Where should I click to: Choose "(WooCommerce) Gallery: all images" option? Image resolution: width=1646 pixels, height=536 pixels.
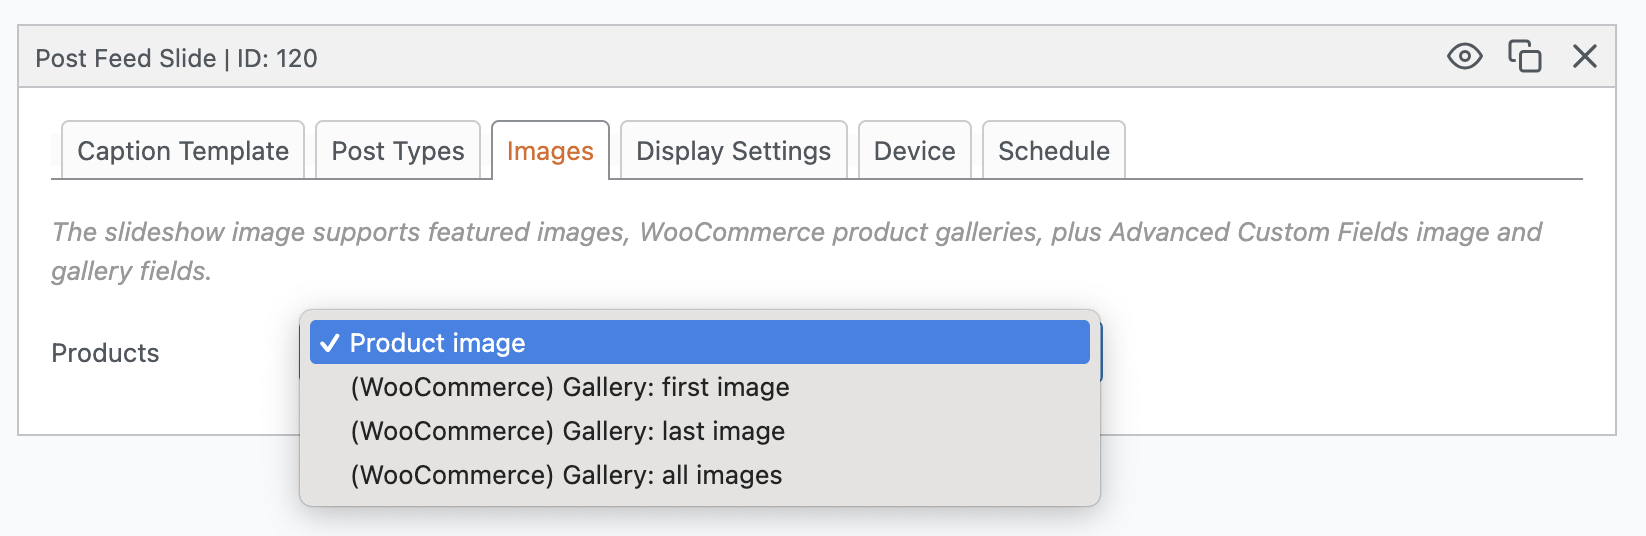point(566,475)
